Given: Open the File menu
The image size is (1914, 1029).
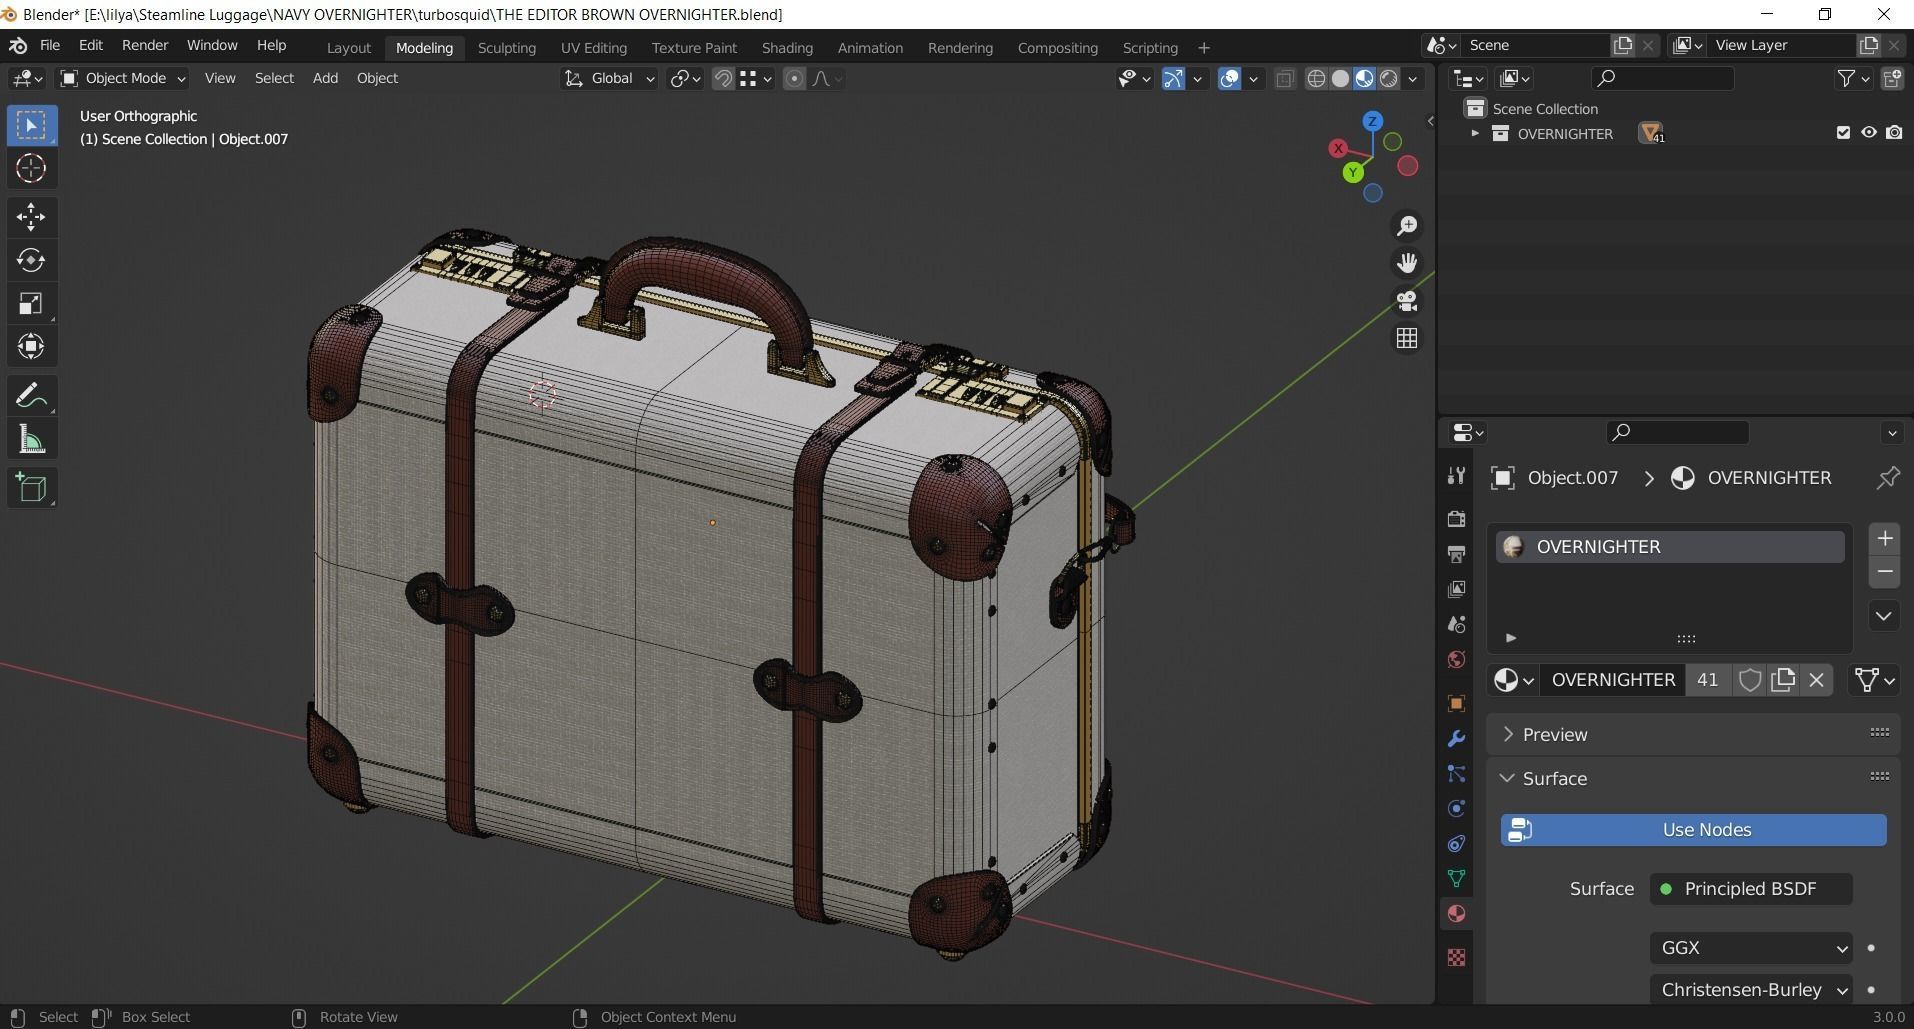Looking at the screenshot, I should [x=49, y=46].
